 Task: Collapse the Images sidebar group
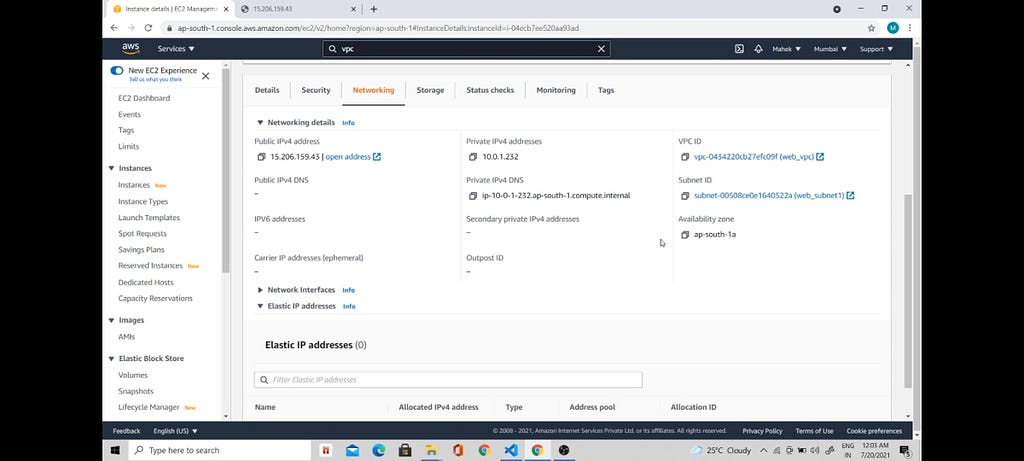(111, 321)
